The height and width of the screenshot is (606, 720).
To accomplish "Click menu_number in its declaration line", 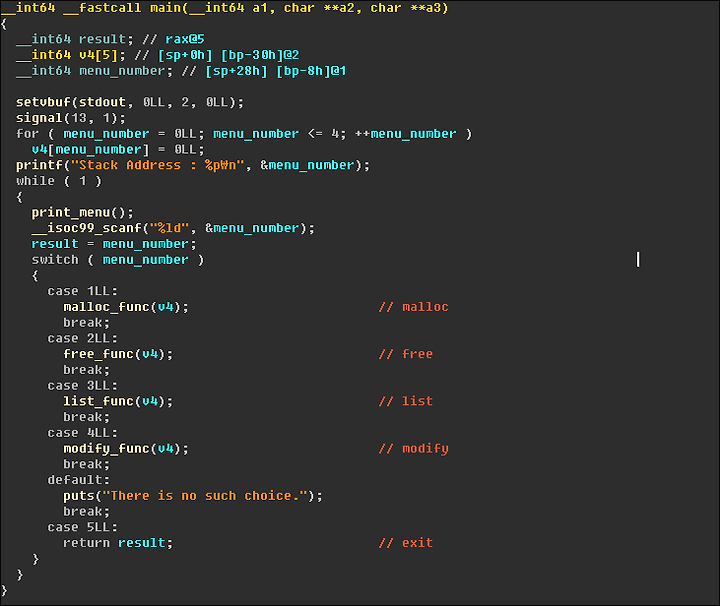I will tap(122, 71).
